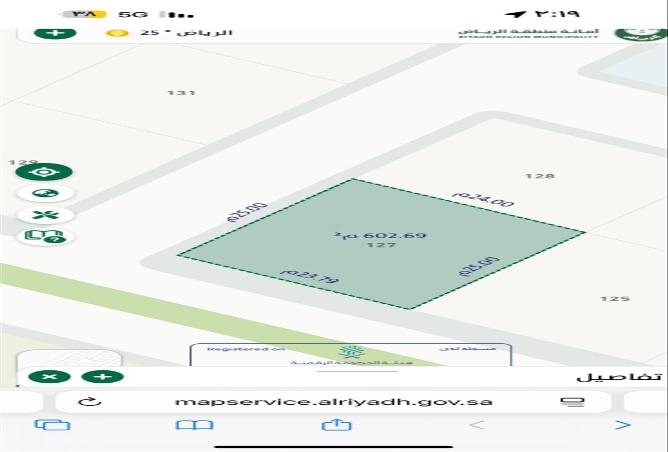Select the crossed-rulers measure tool

pyautogui.click(x=45, y=215)
